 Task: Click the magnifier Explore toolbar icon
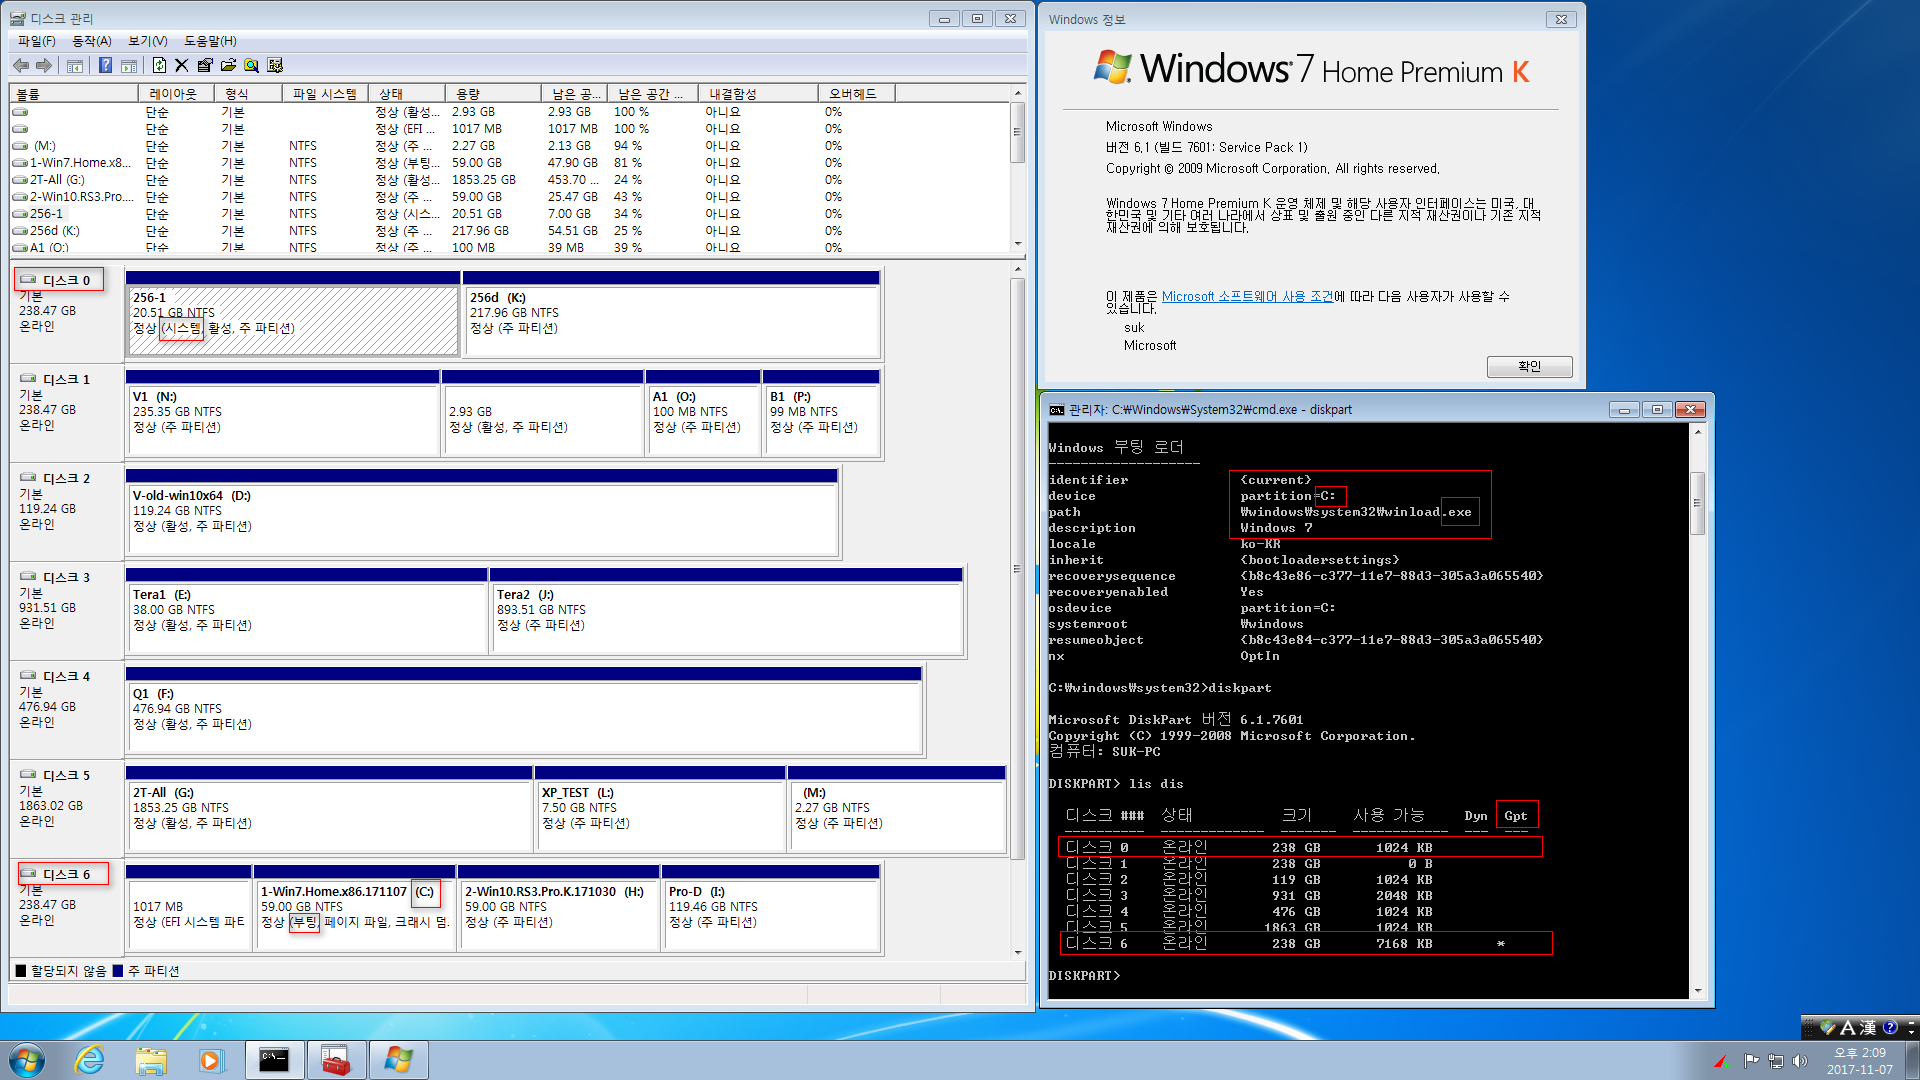(251, 65)
